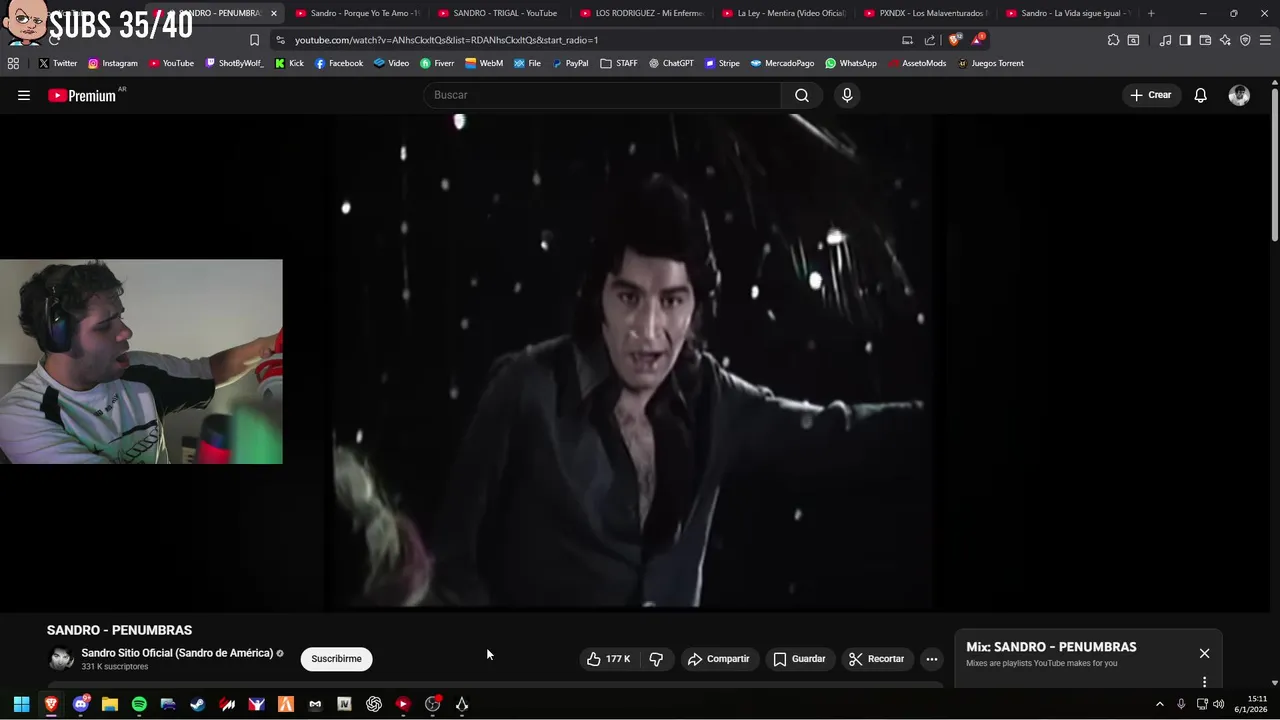This screenshot has width=1280, height=720.
Task: Open Brave media control music note
Action: [1165, 40]
